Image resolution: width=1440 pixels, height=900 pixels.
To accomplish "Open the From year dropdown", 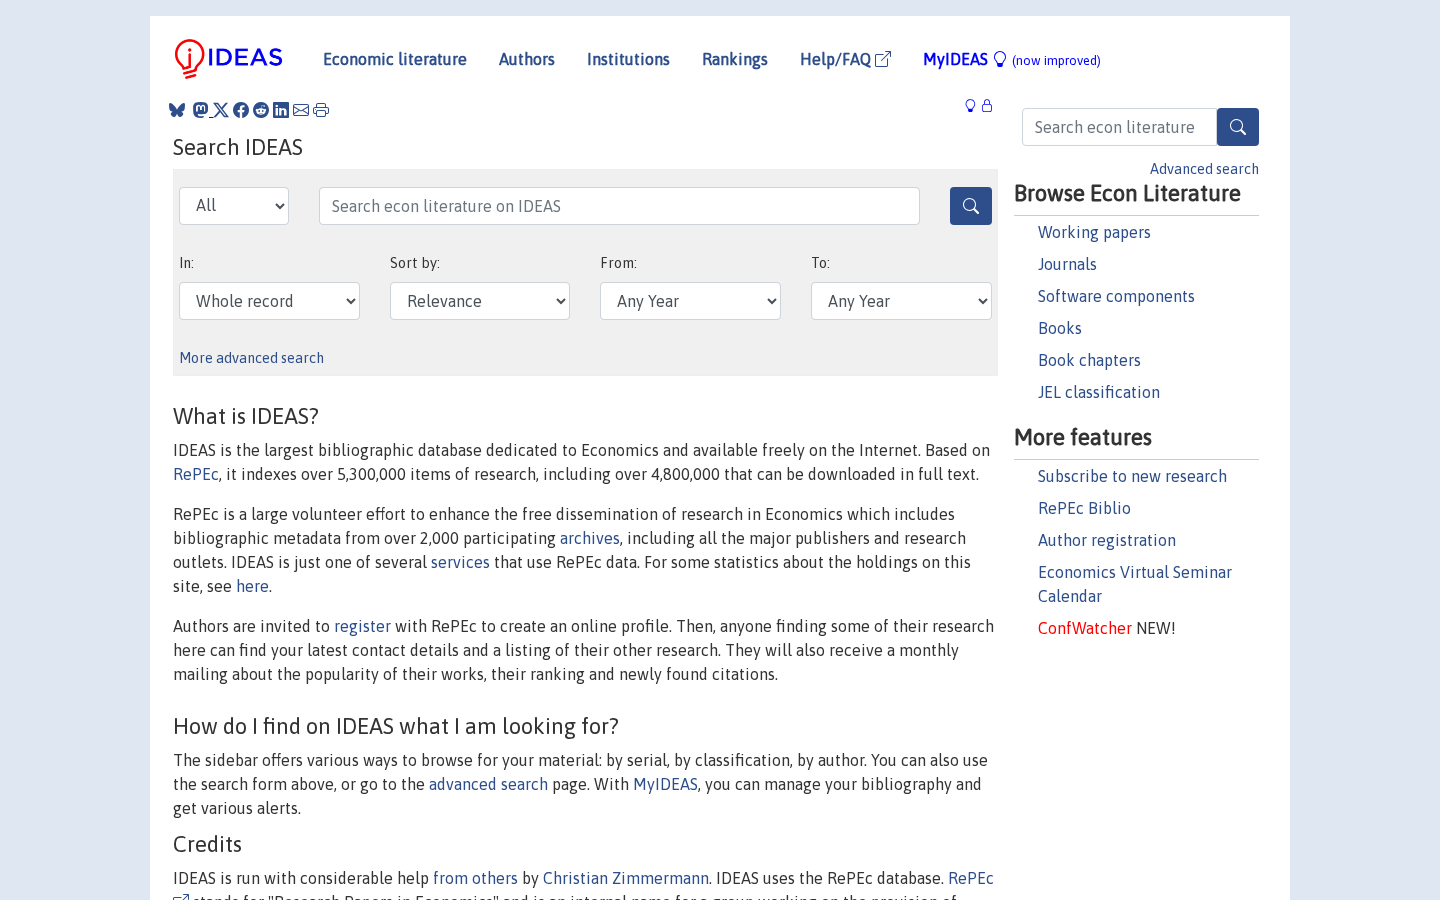I will [x=690, y=301].
